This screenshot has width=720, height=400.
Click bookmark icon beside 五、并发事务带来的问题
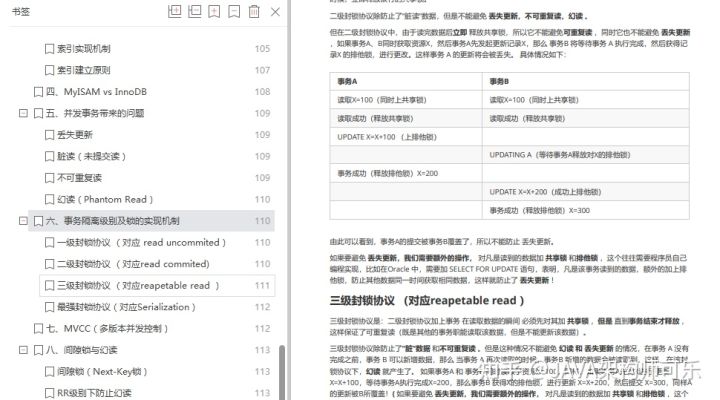[39, 113]
